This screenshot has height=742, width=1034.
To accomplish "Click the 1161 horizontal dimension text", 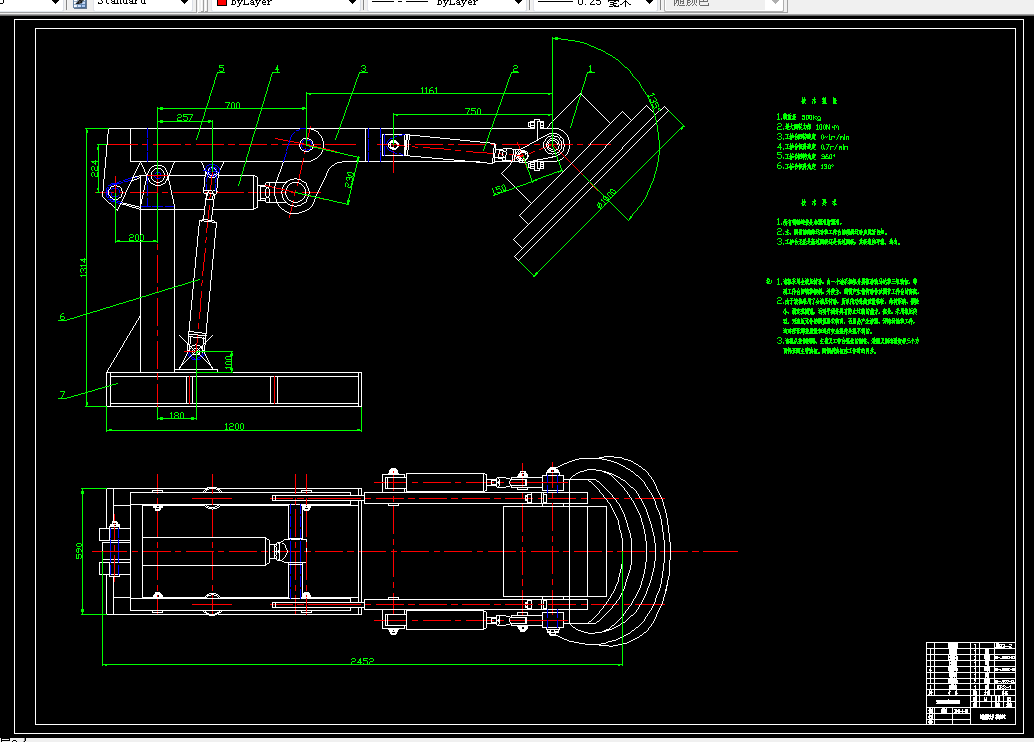I will pyautogui.click(x=428, y=91).
